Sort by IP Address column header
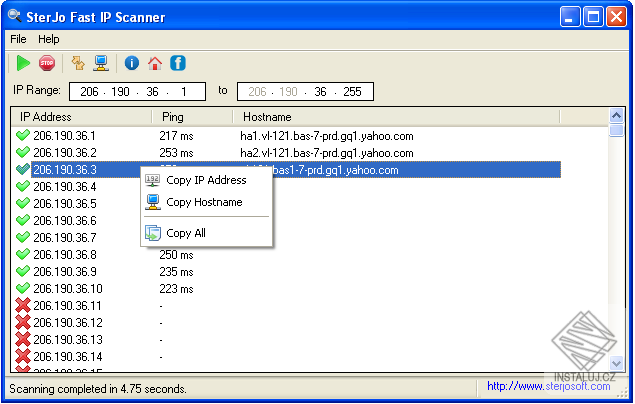Viewport: 635px width, 404px height. (x=81, y=117)
